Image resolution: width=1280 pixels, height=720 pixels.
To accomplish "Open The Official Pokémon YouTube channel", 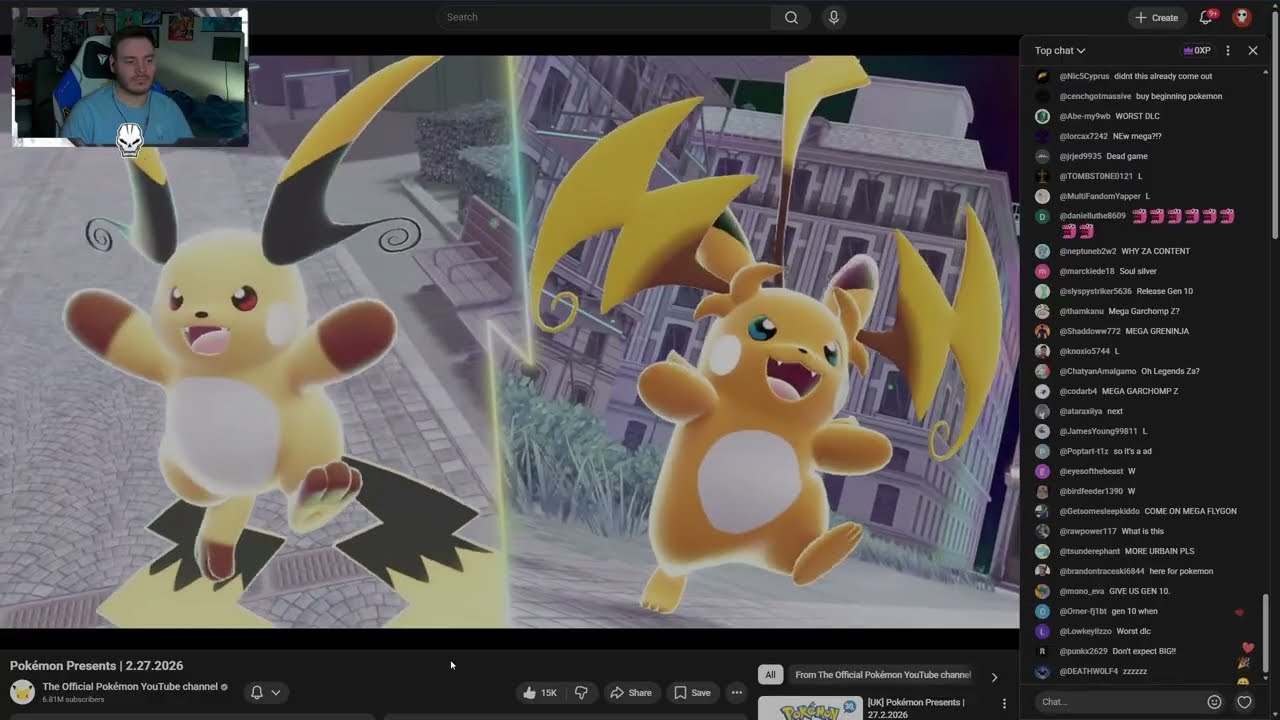I will click(x=130, y=687).
